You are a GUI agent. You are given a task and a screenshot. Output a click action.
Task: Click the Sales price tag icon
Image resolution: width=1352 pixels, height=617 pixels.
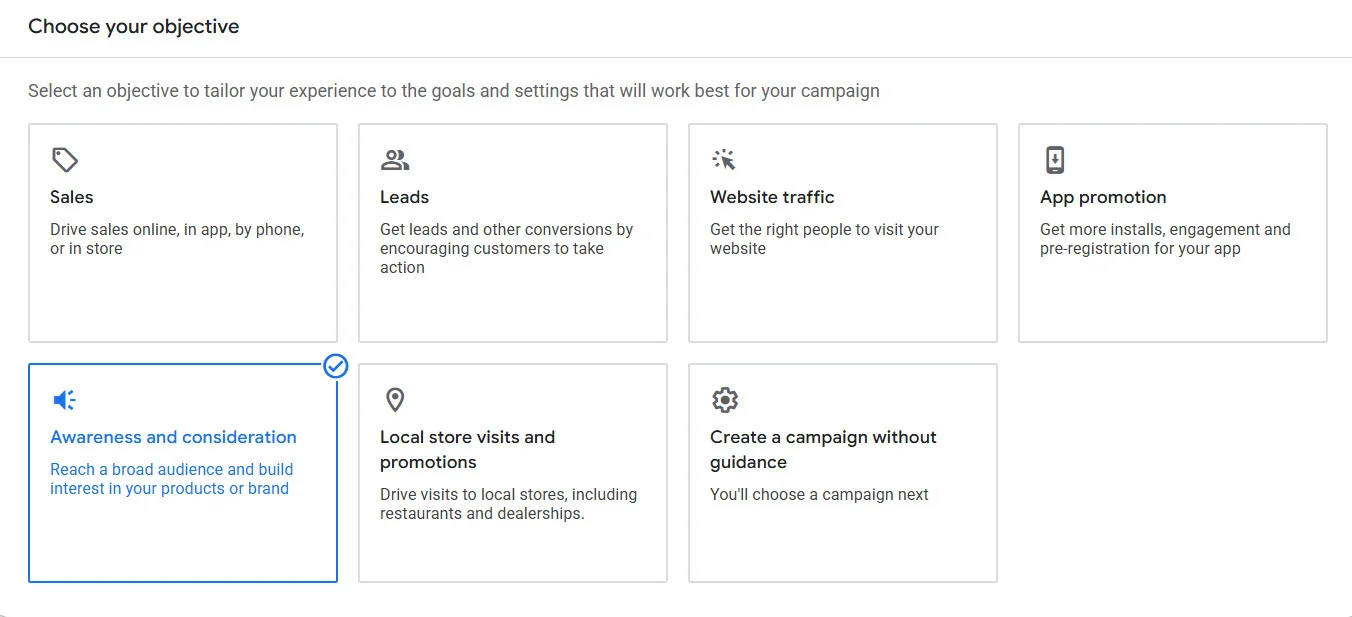click(64, 159)
